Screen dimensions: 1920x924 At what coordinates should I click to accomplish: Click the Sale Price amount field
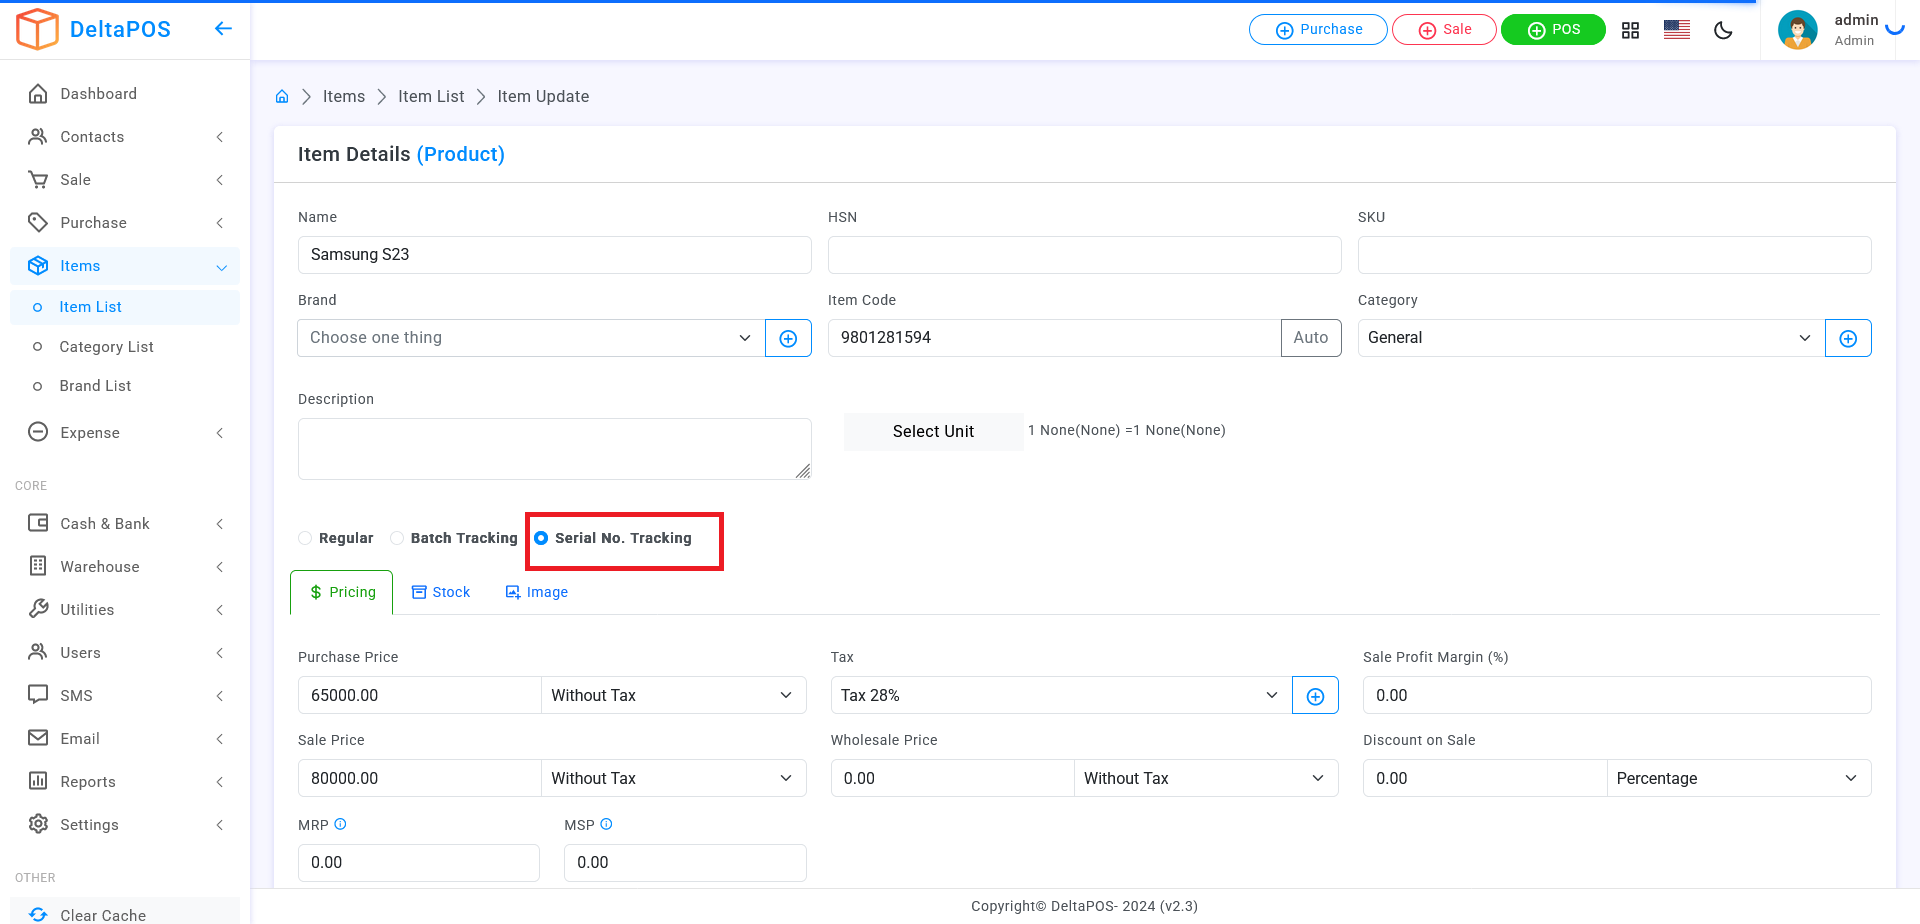(x=420, y=778)
